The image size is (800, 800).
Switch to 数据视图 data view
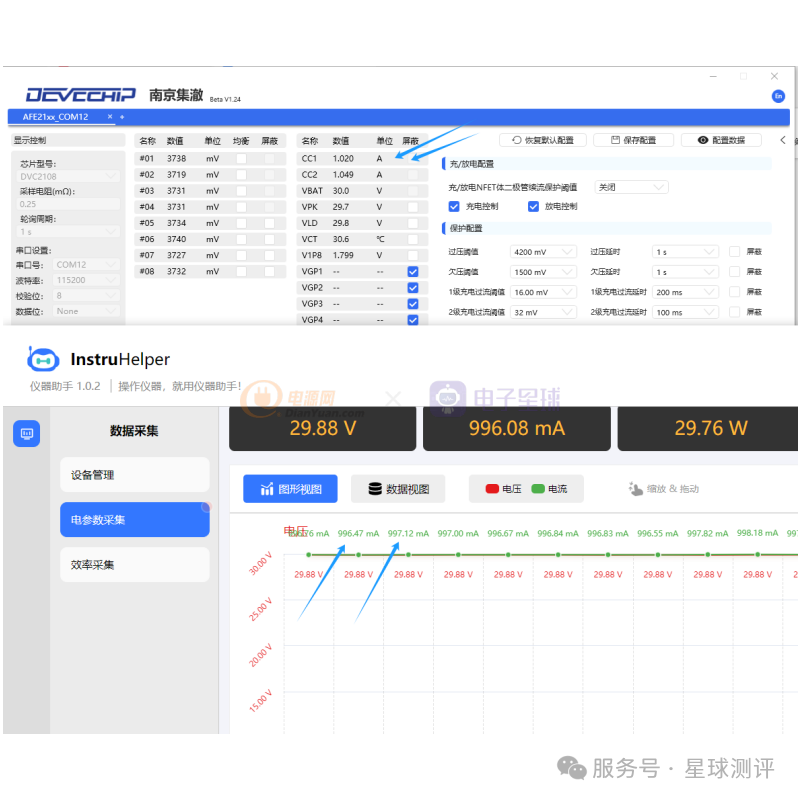(x=398, y=489)
